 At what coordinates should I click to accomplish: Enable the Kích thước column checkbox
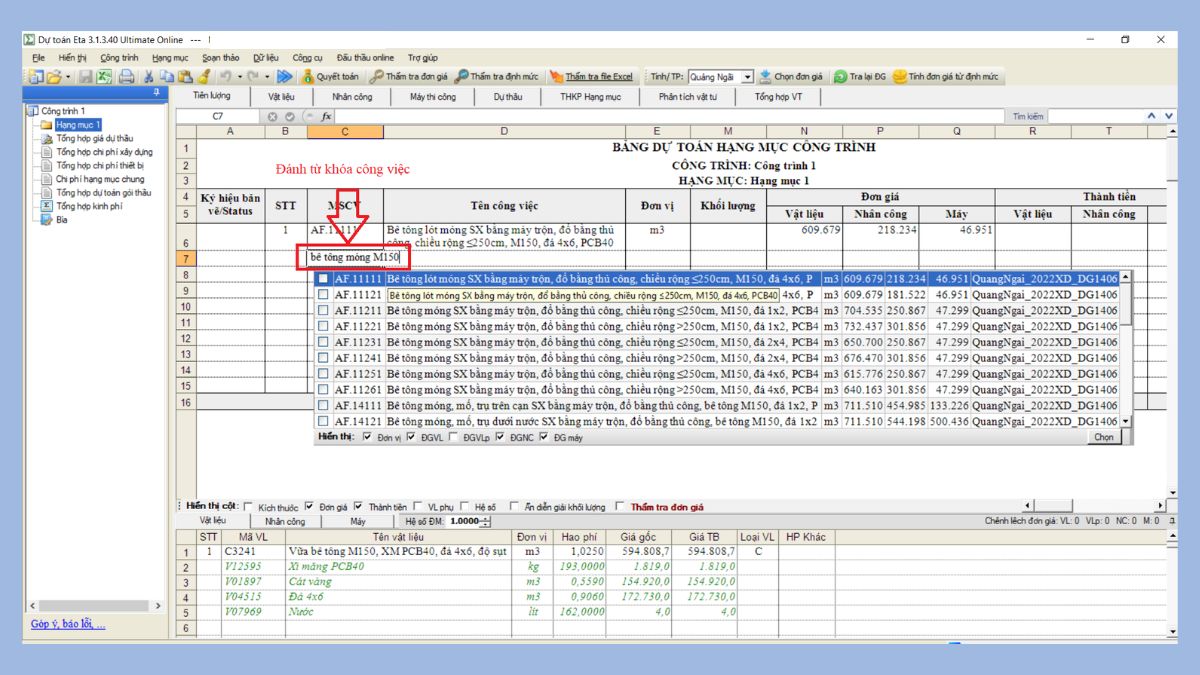click(249, 507)
